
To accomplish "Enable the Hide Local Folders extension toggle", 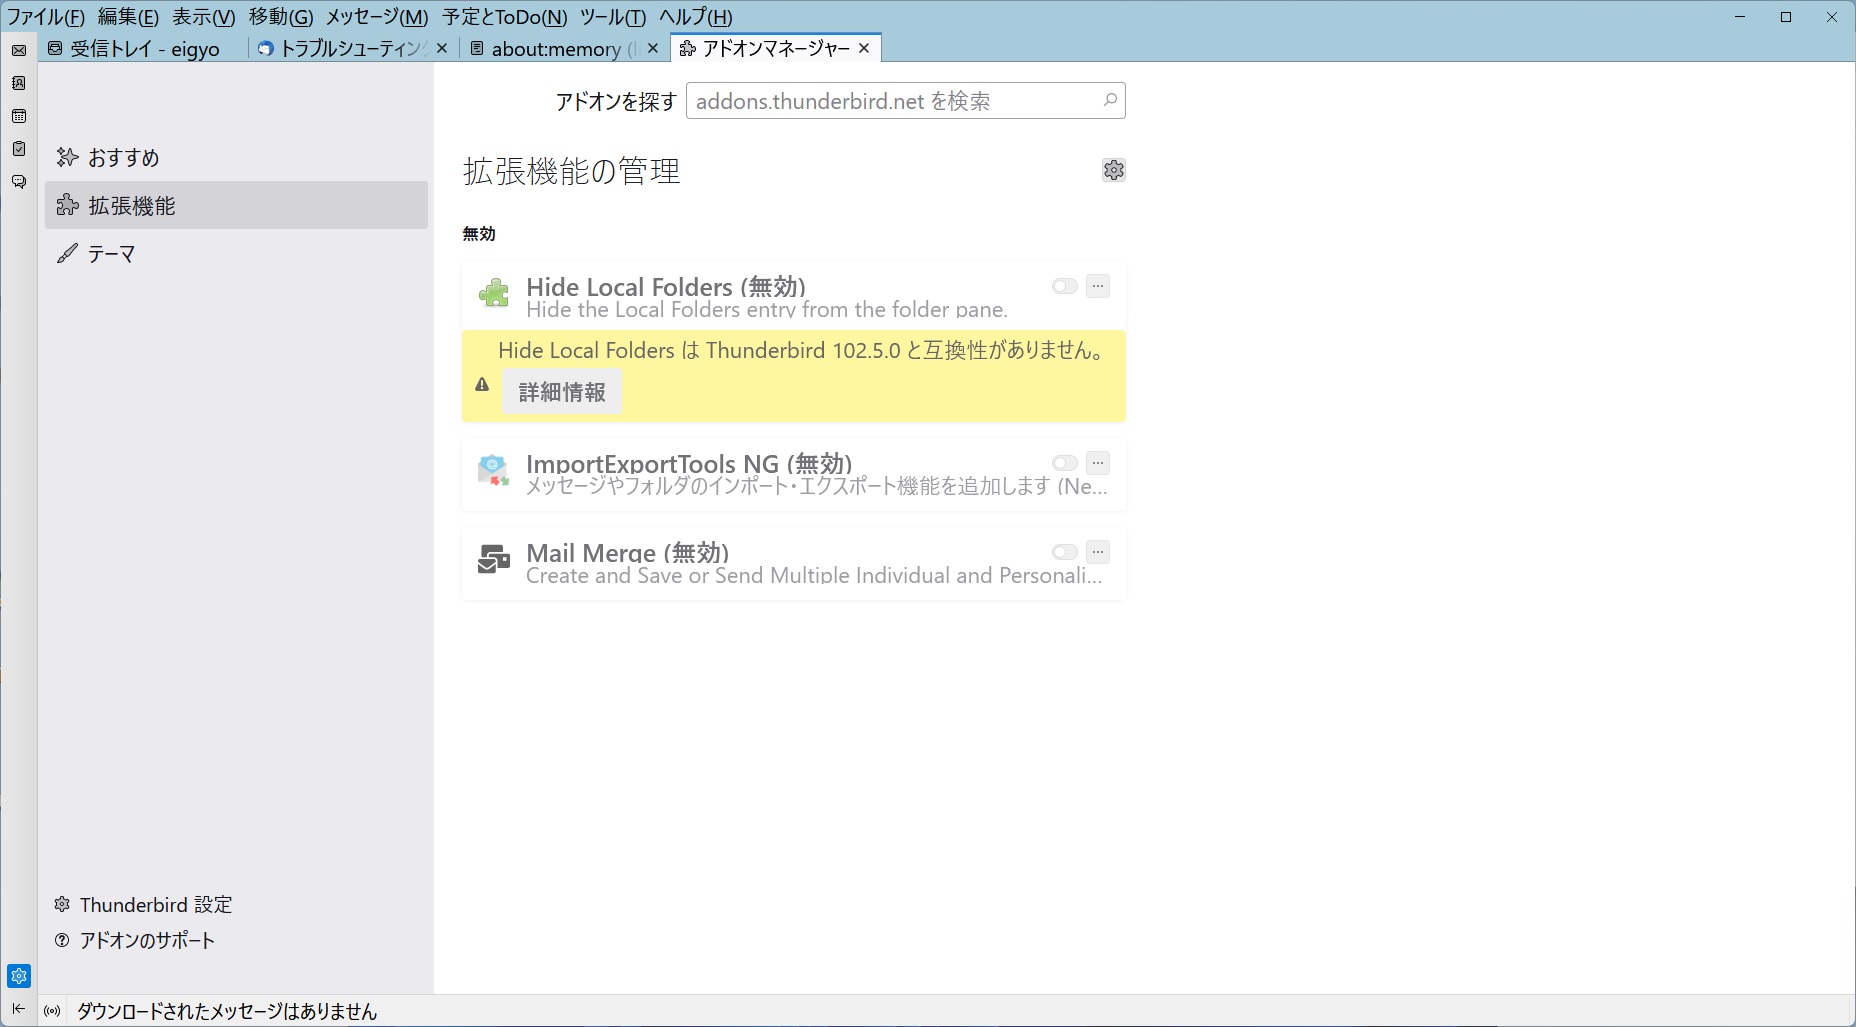I will point(1064,287).
